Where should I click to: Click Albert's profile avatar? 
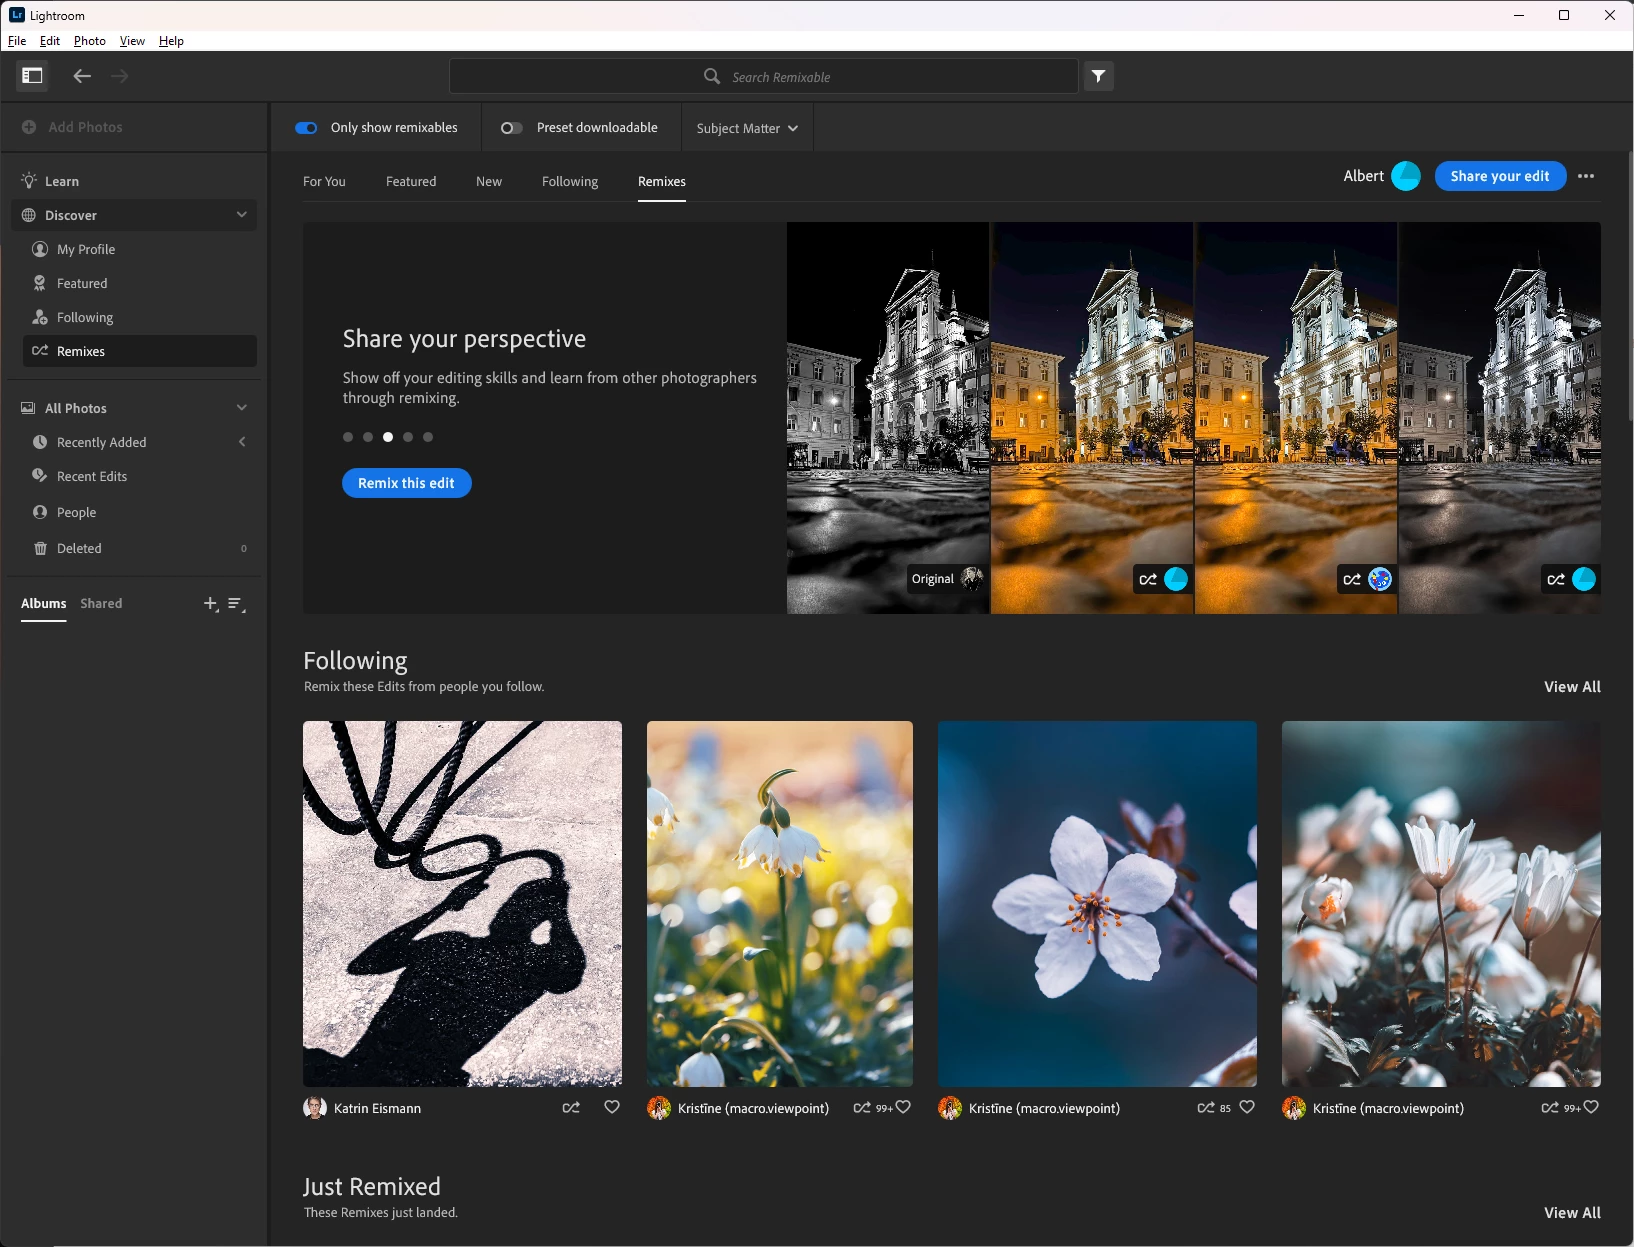(1405, 176)
